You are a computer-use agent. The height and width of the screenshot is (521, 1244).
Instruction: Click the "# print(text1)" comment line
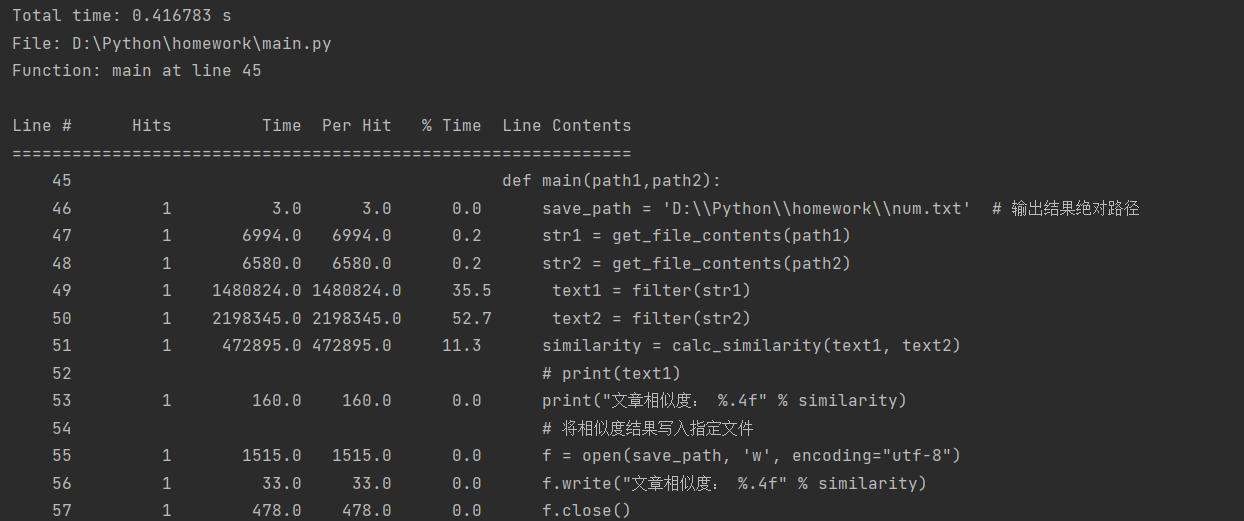click(x=611, y=373)
